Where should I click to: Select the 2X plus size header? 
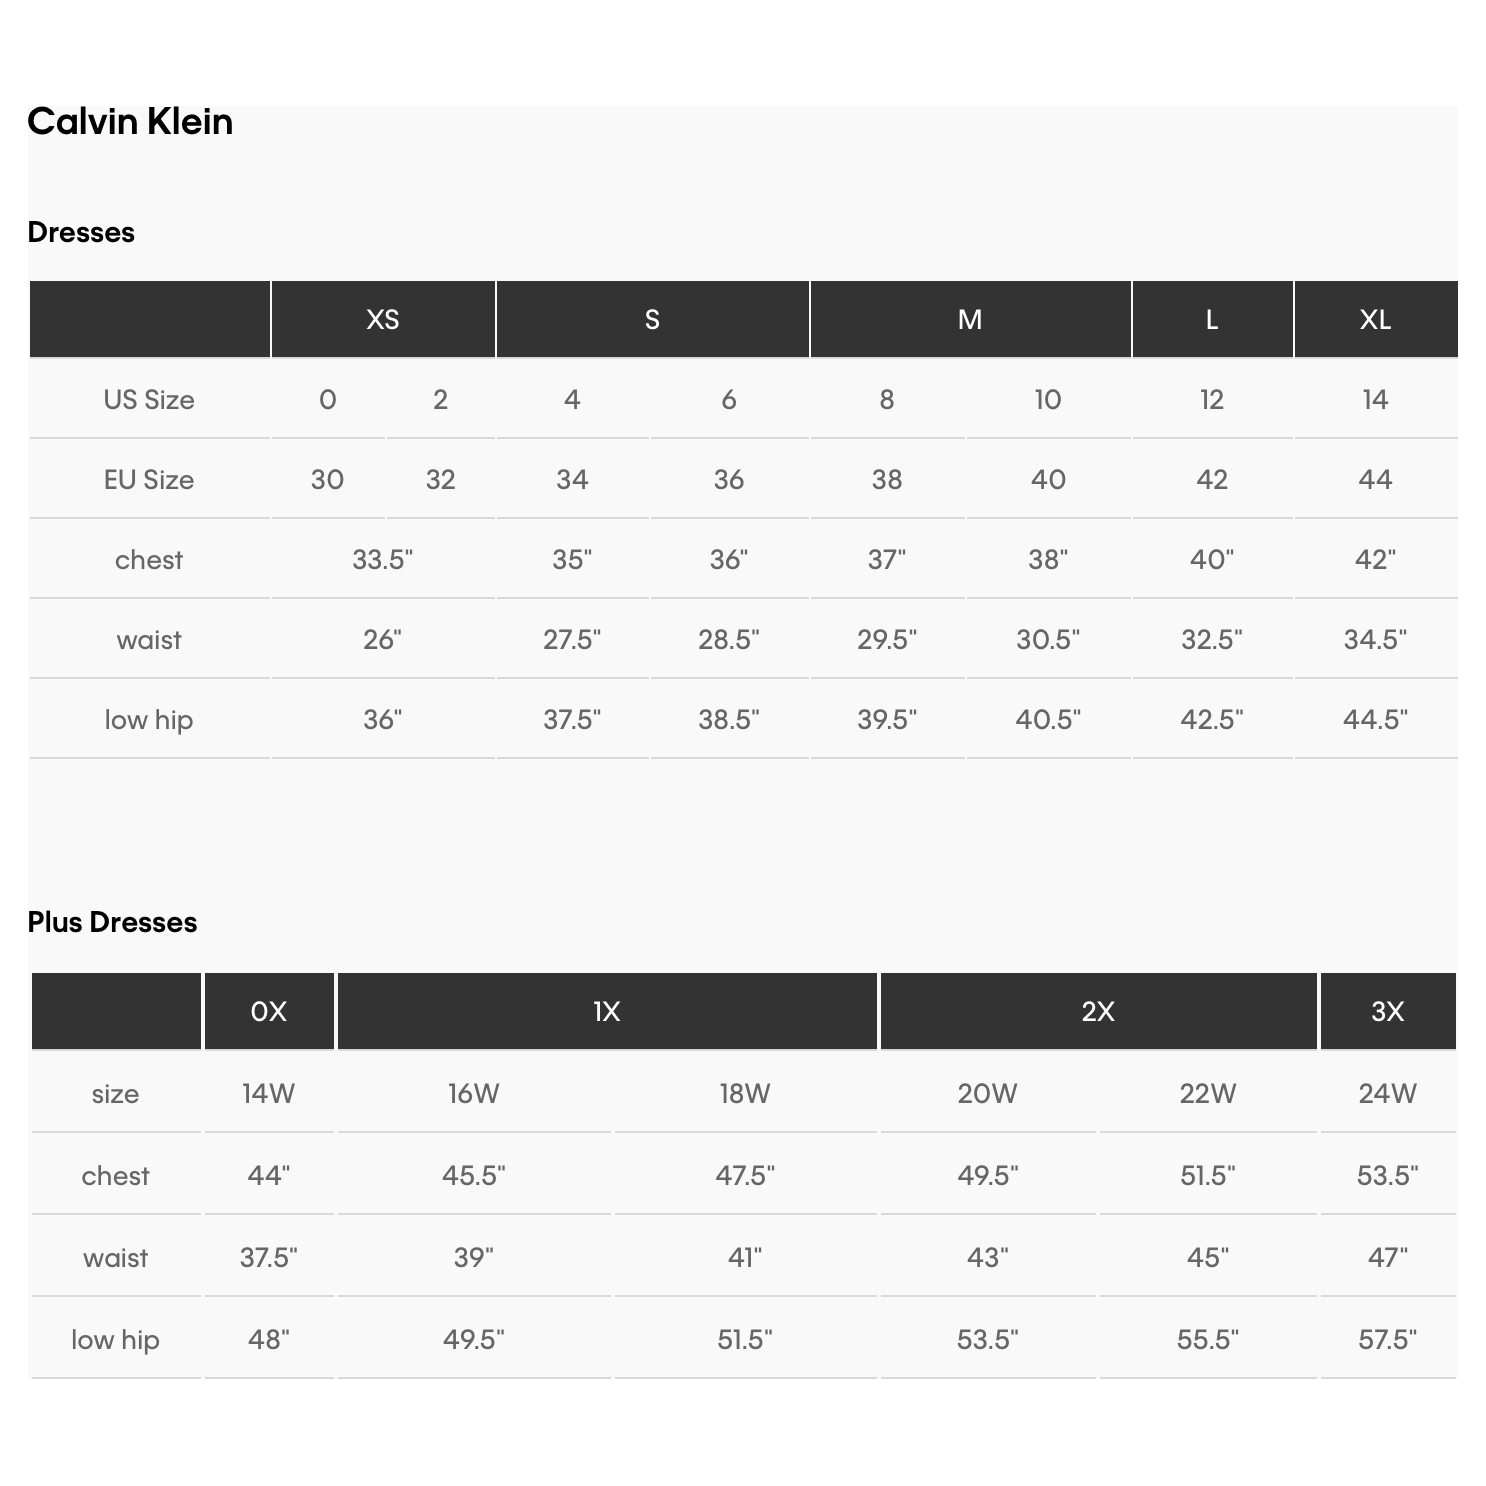1097,1011
